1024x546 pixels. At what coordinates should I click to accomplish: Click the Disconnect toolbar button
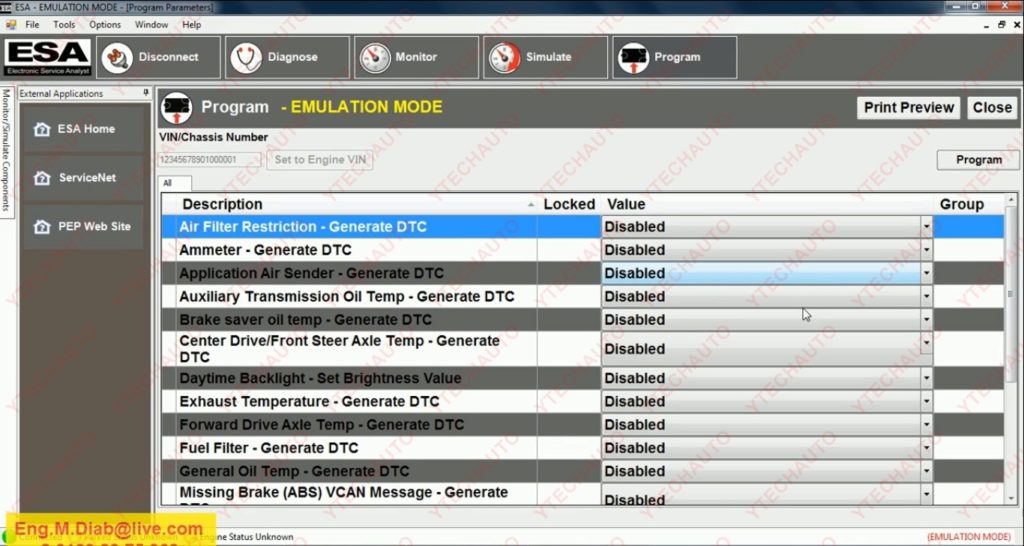point(158,57)
